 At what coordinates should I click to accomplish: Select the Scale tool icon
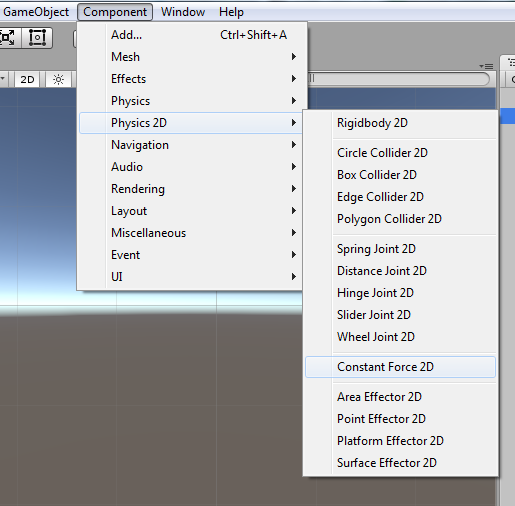8,38
